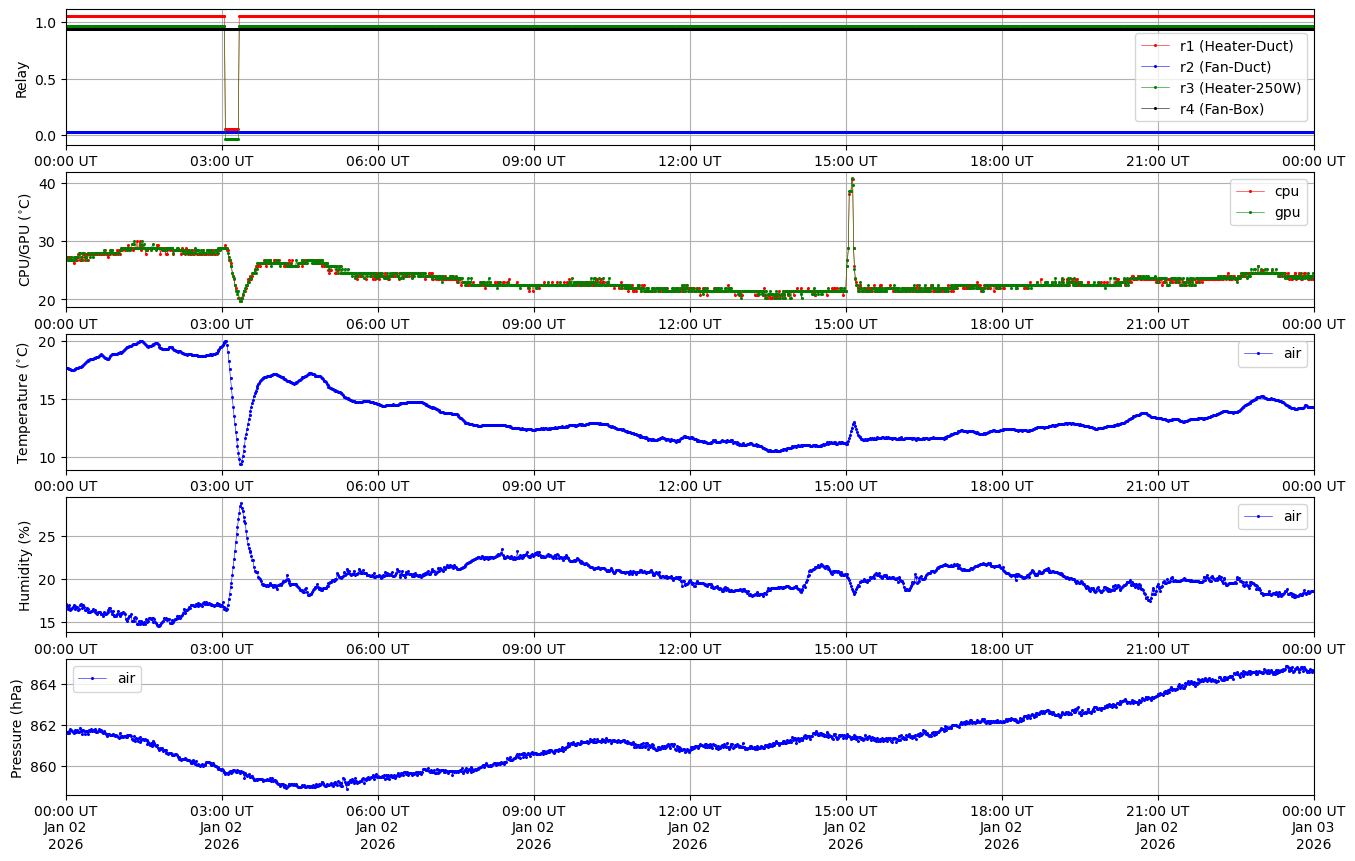Select the r2 (Fan-Duct) legend entry

point(1225,66)
